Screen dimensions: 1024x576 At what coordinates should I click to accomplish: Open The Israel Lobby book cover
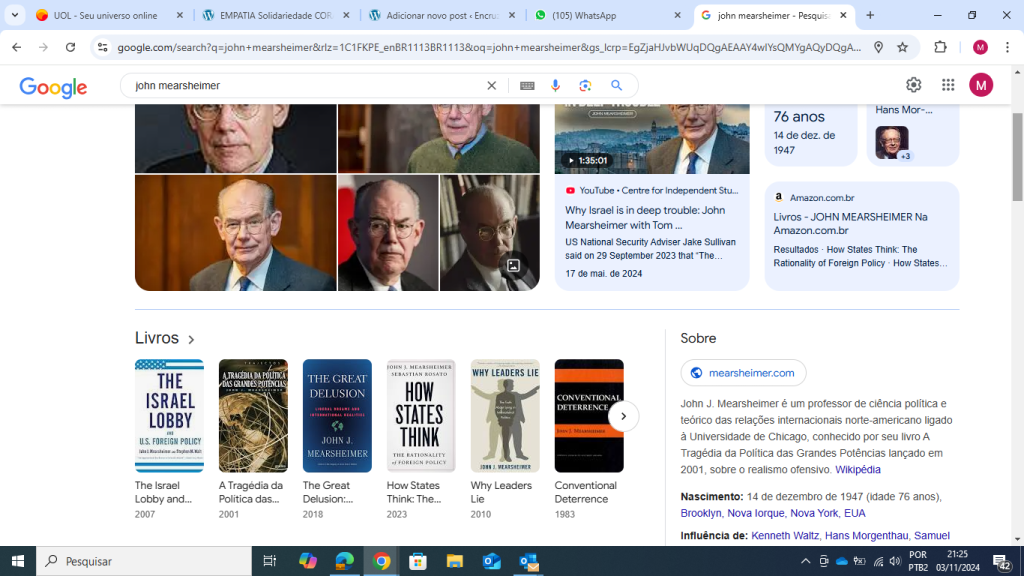[x=169, y=416]
